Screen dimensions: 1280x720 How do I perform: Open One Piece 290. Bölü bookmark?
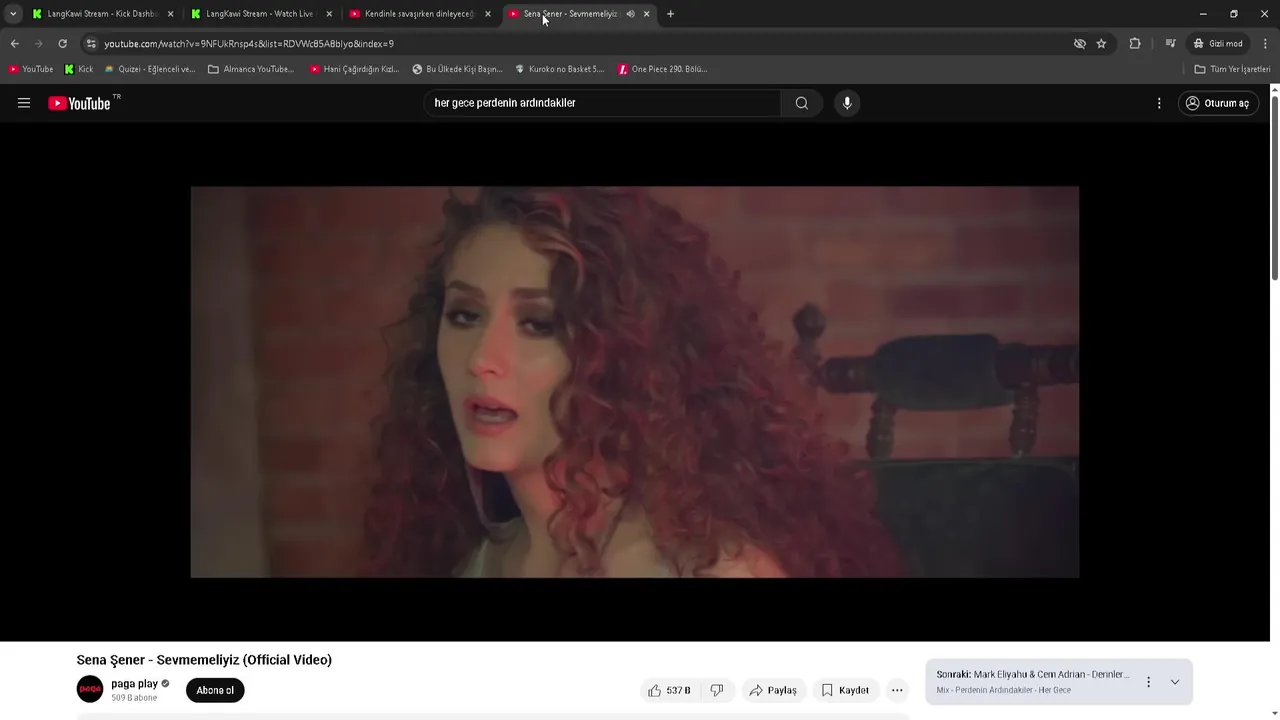(x=663, y=69)
